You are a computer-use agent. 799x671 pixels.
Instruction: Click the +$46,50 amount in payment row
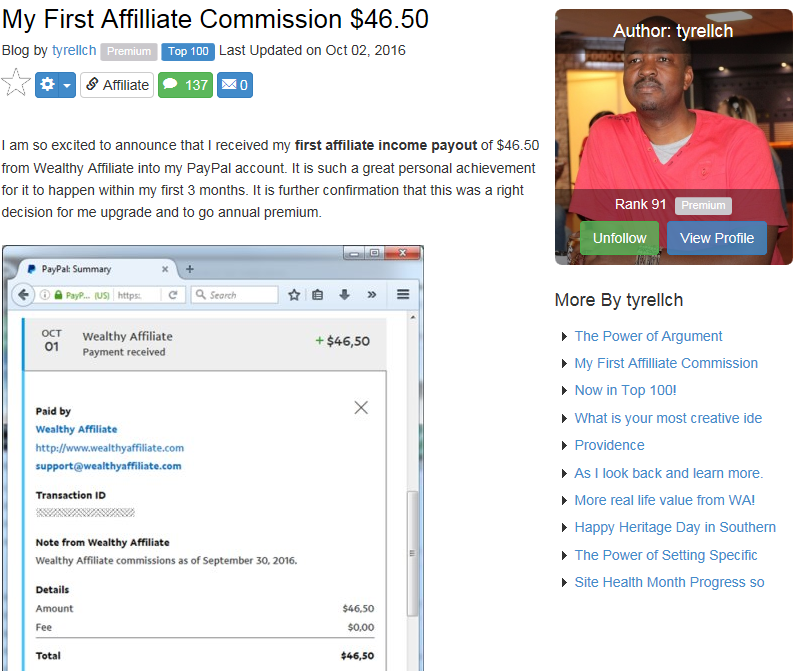tap(342, 341)
